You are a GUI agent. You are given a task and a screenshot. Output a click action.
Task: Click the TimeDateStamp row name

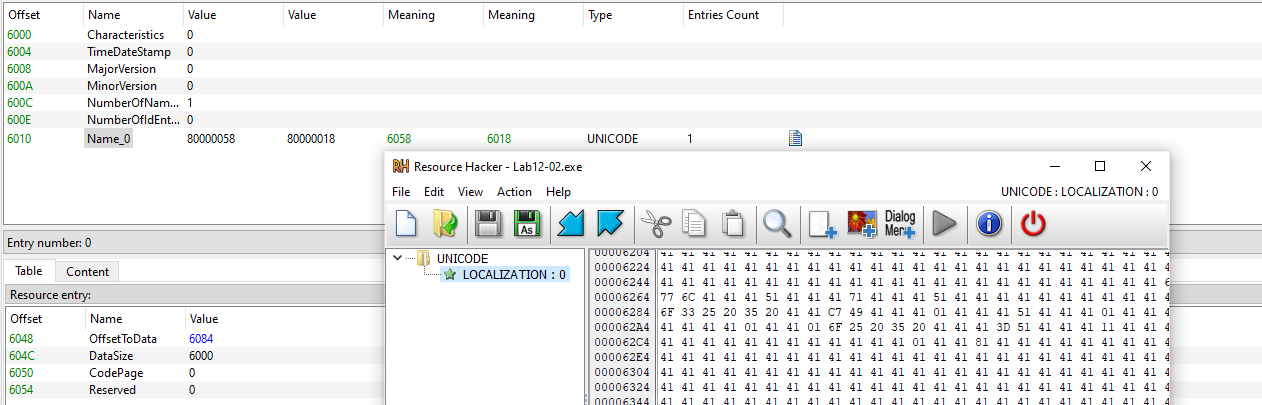(x=128, y=52)
